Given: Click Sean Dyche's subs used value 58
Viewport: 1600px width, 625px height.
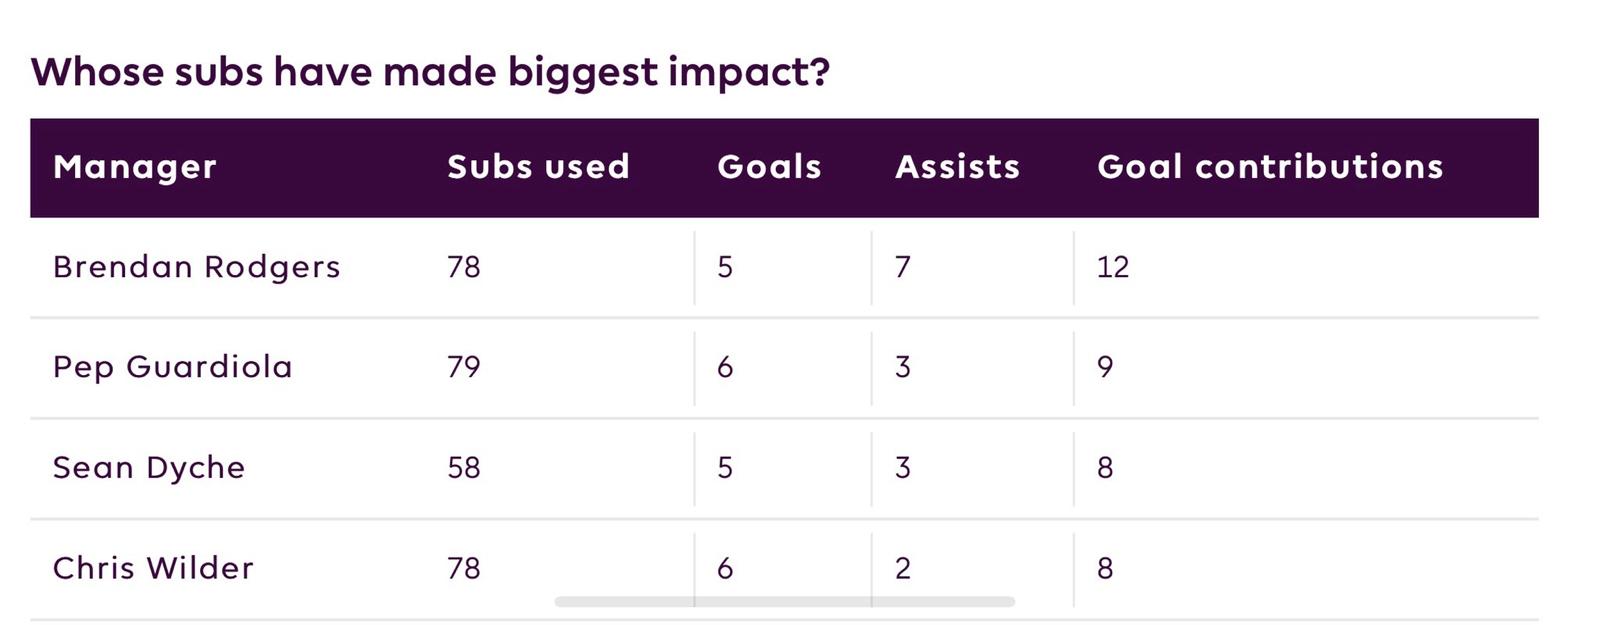Looking at the screenshot, I should [464, 468].
